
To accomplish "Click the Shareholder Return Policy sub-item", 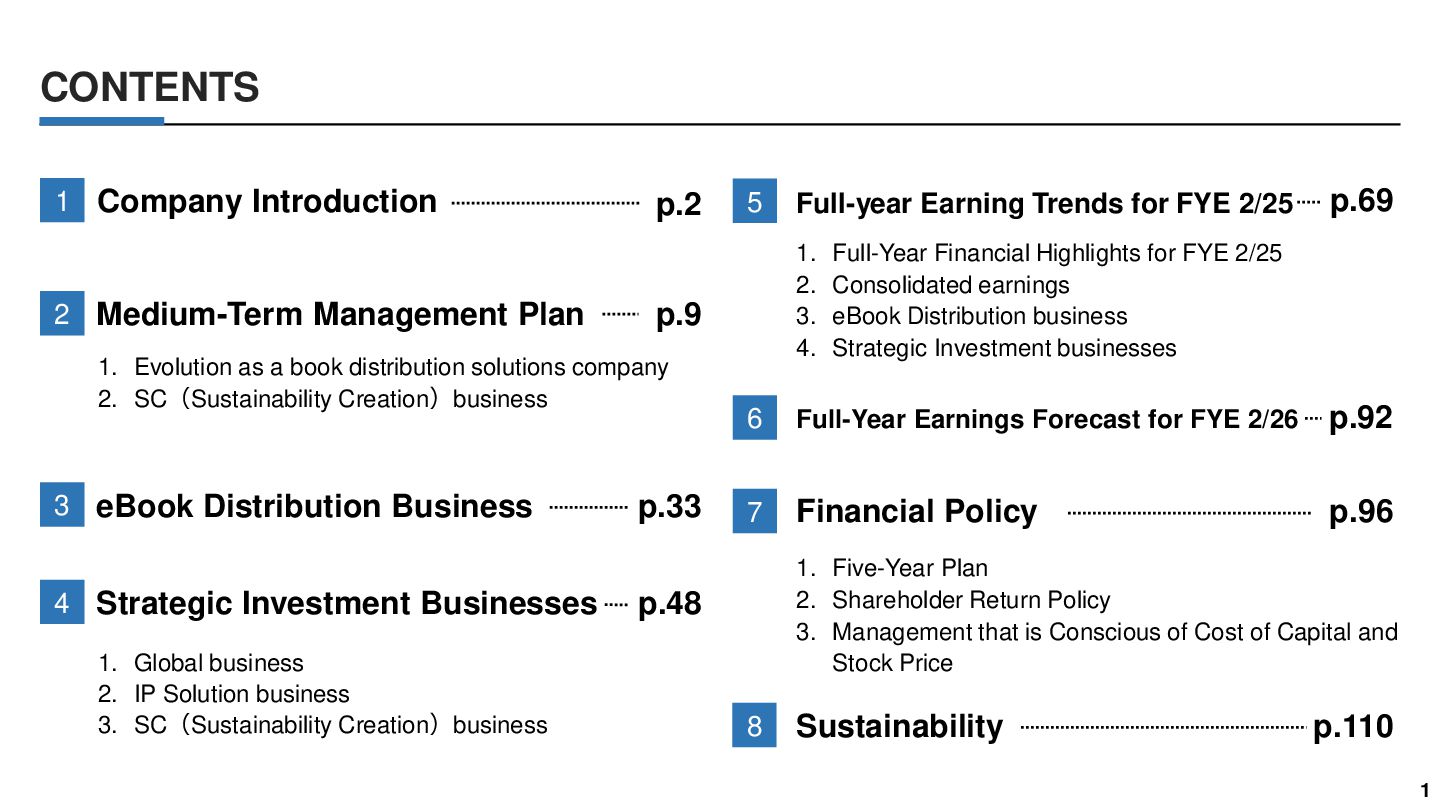I will 971,600.
